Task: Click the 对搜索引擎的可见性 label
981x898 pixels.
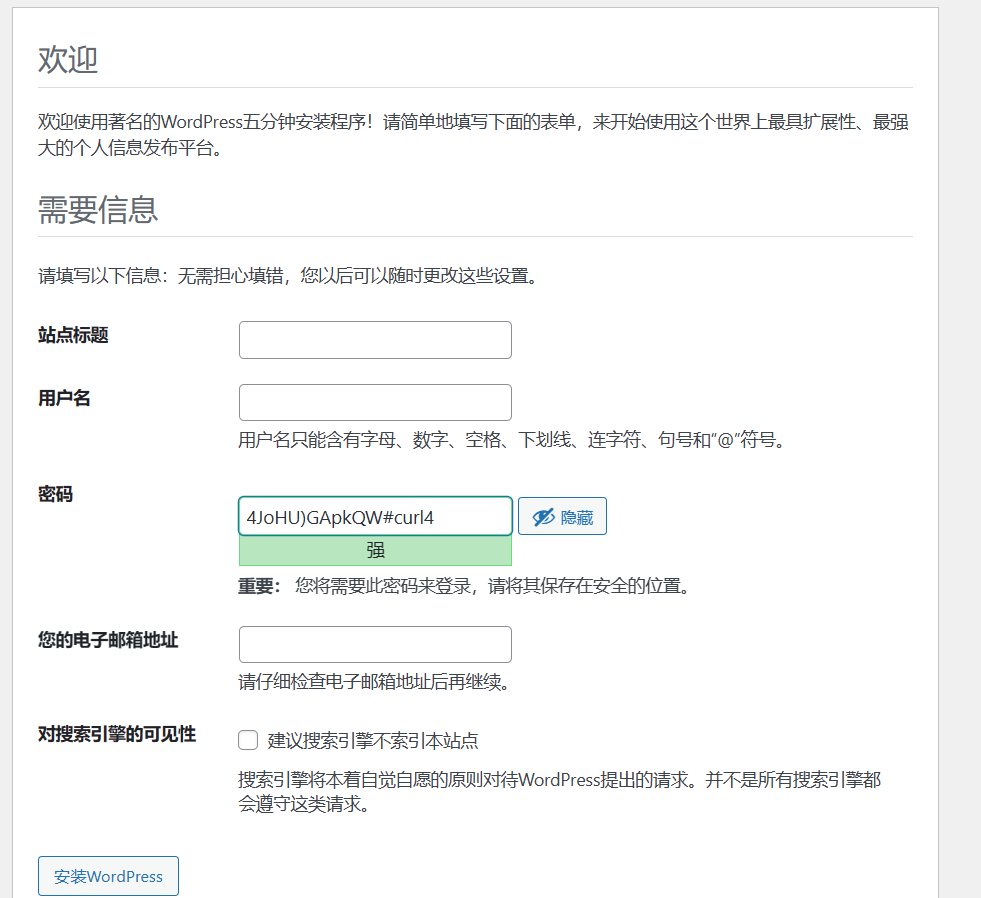Action: click(117, 735)
